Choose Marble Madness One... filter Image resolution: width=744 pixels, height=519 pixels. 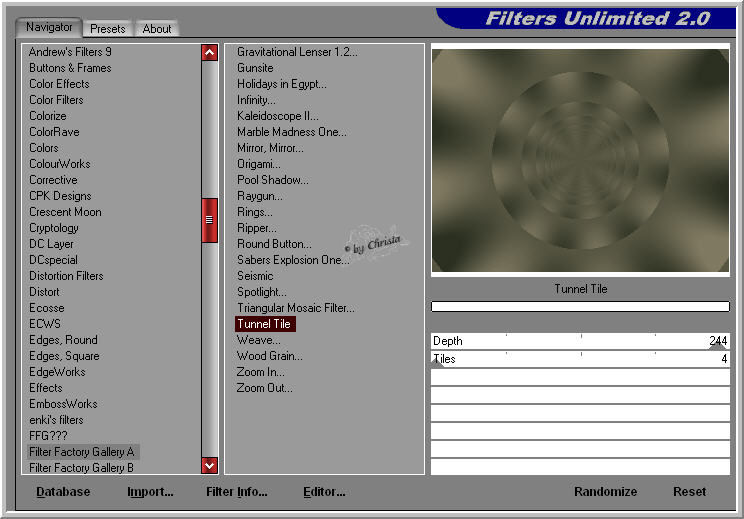coord(291,132)
